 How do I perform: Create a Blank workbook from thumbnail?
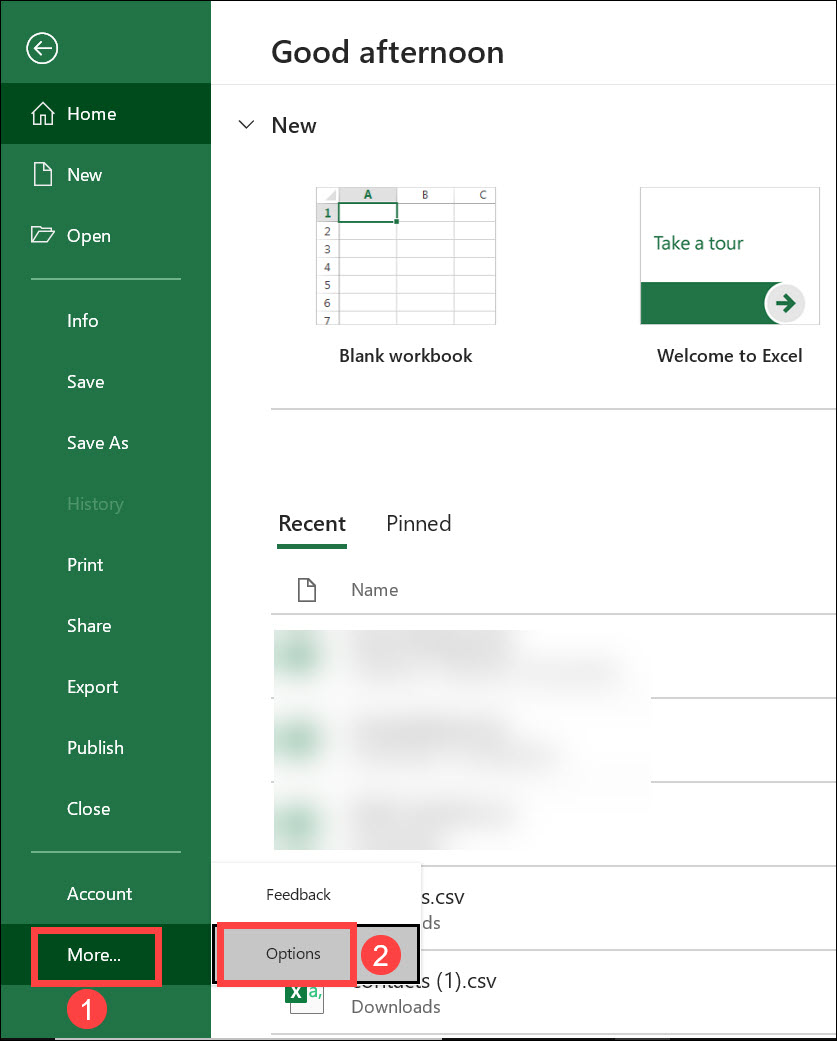coord(406,256)
